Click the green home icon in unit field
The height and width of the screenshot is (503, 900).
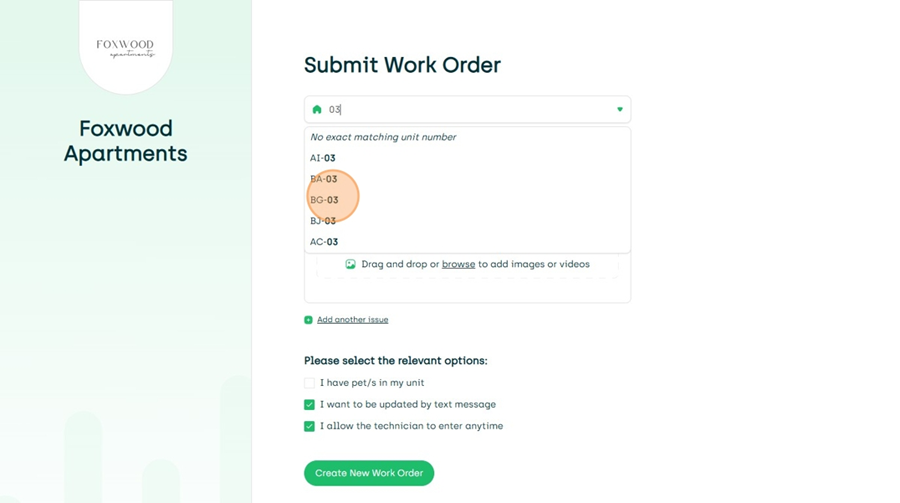click(x=317, y=109)
